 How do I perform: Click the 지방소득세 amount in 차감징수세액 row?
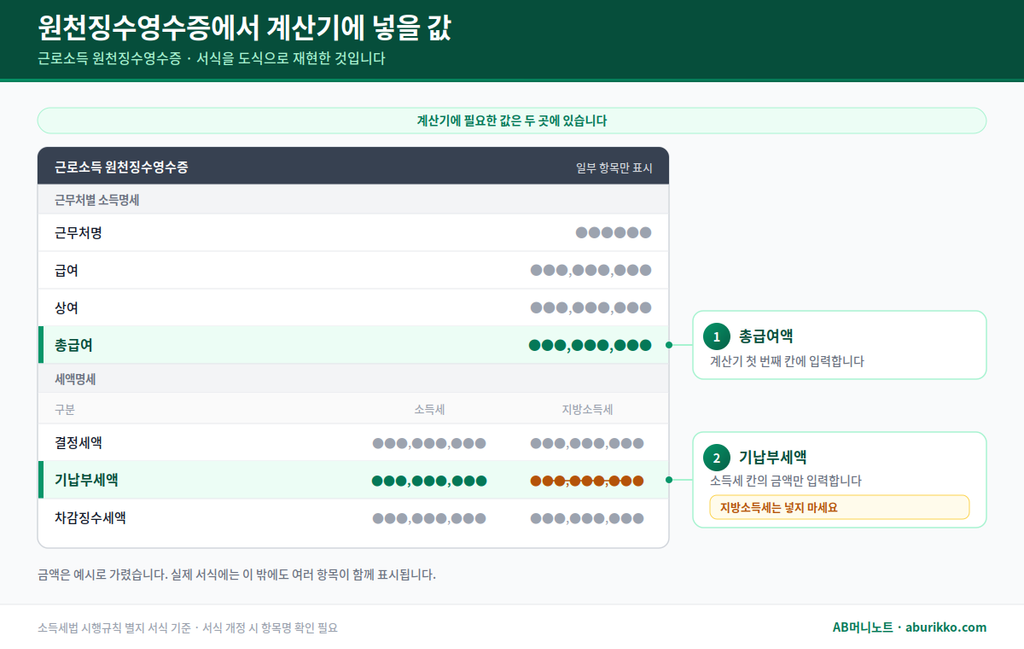click(x=587, y=518)
